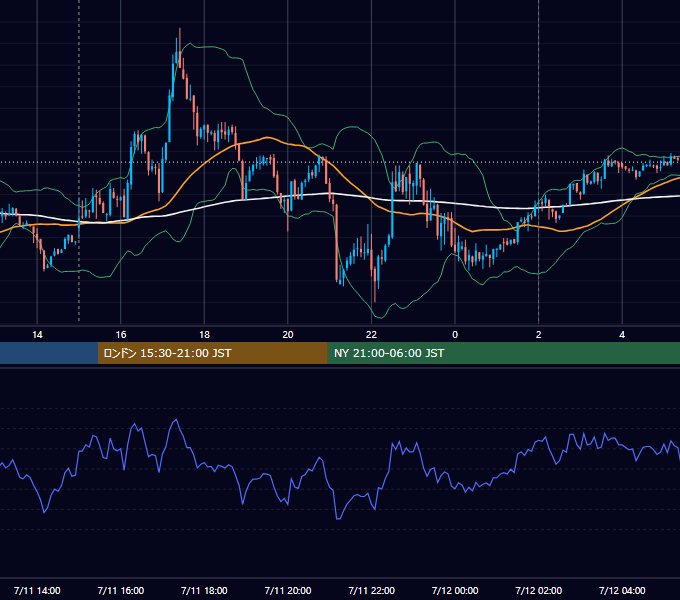
Task: Click the 7/11 18:00 date label
Action: click(x=204, y=590)
